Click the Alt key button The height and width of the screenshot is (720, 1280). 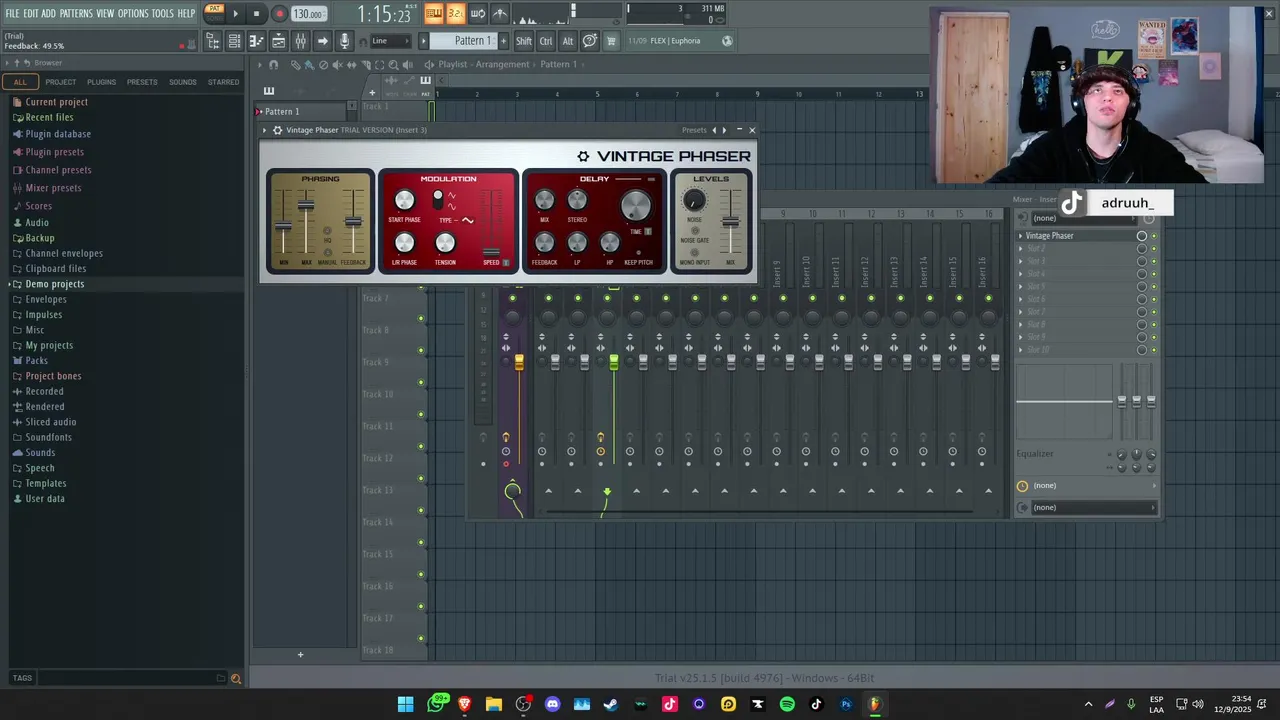pos(568,41)
